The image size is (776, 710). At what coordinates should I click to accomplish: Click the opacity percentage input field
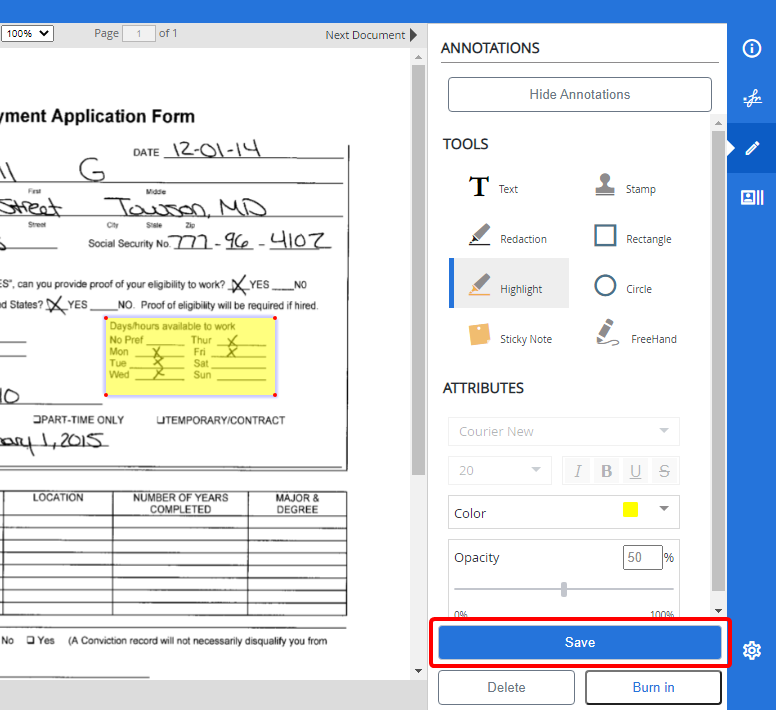pos(643,557)
